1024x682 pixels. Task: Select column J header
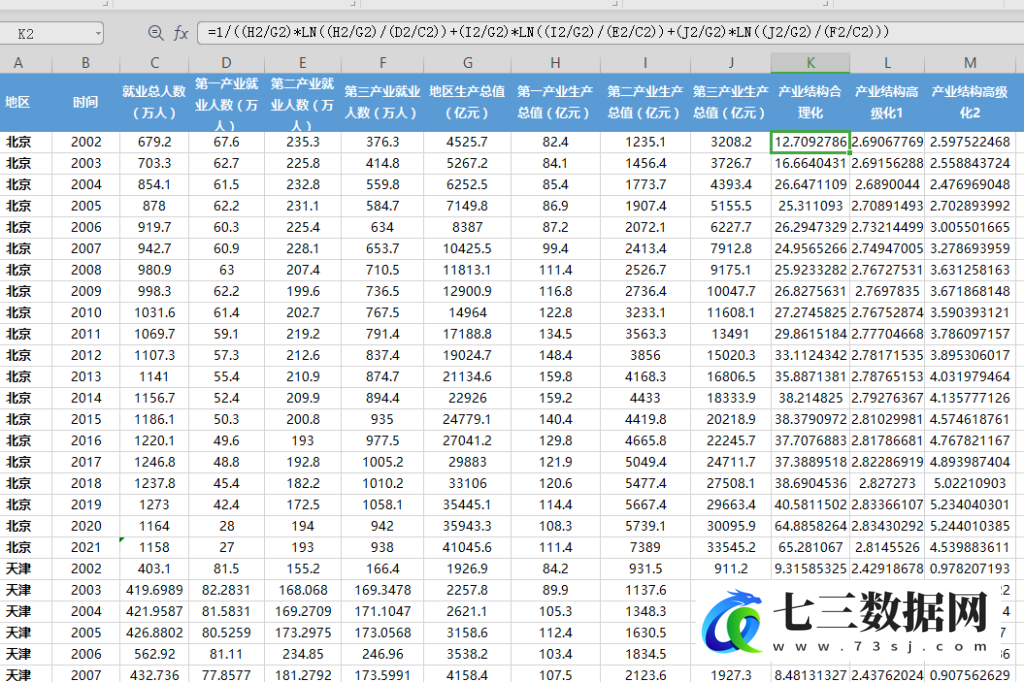click(731, 63)
